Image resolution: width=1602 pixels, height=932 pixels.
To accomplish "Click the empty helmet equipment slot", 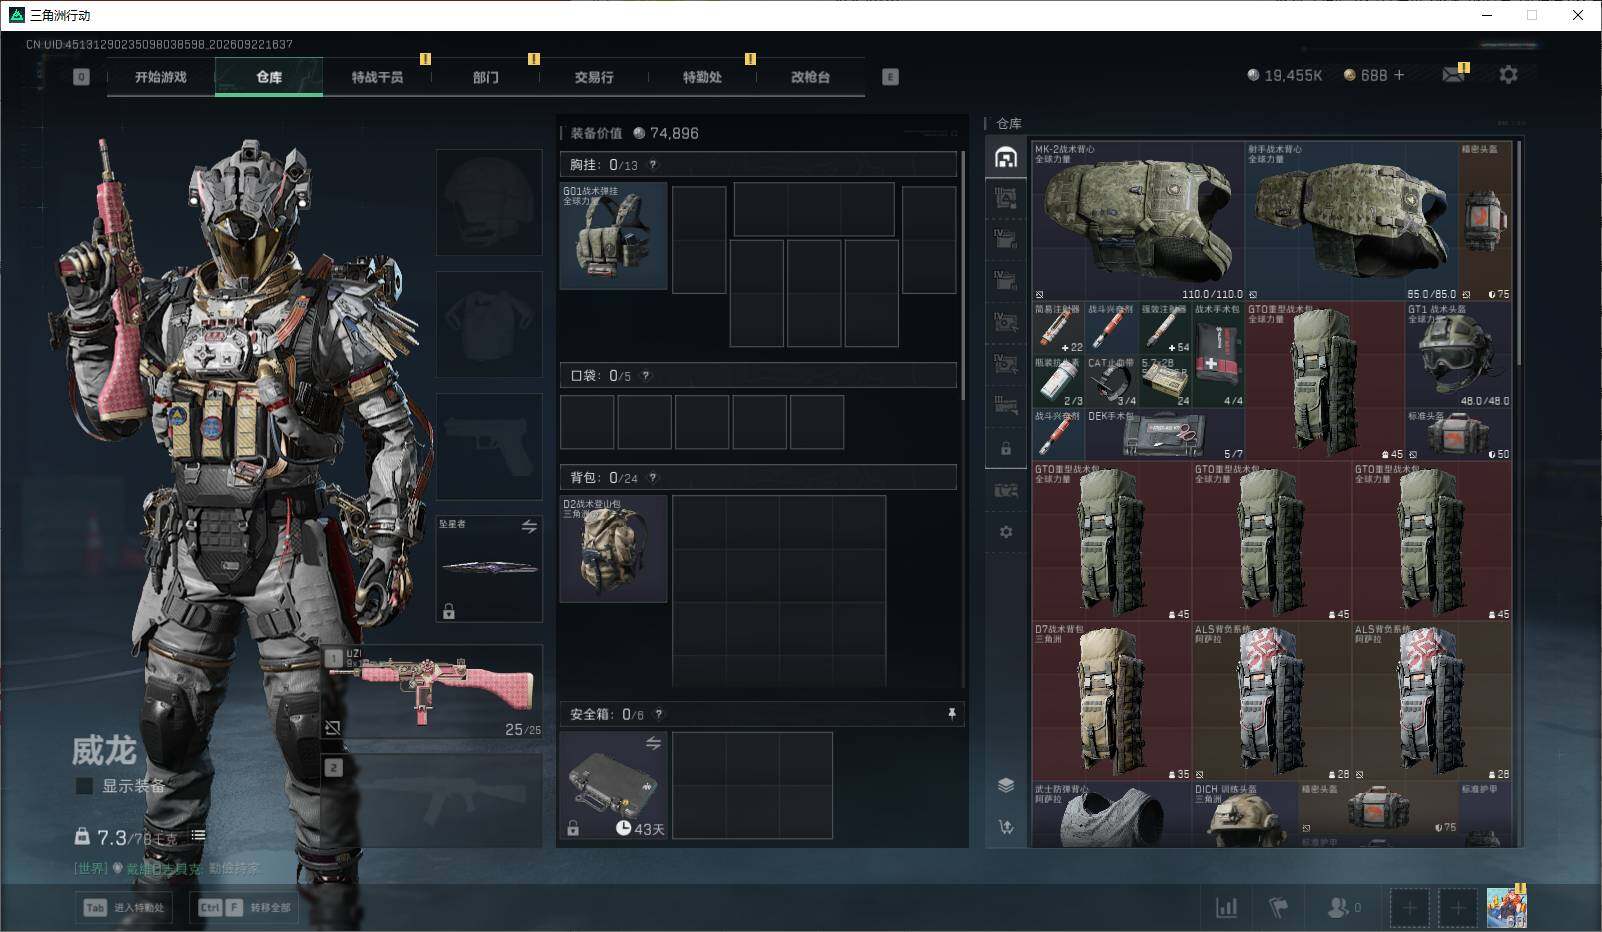I will coord(489,202).
